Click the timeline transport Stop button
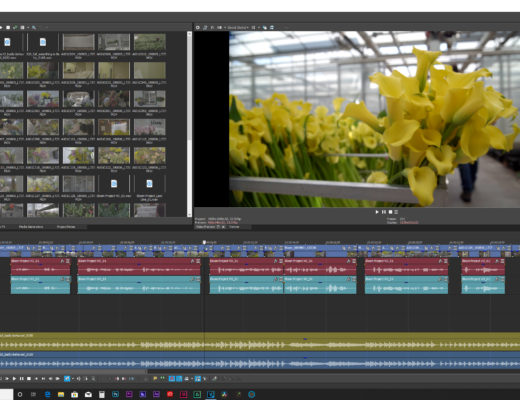Image resolution: width=520 pixels, height=400 pixels. 29,379
